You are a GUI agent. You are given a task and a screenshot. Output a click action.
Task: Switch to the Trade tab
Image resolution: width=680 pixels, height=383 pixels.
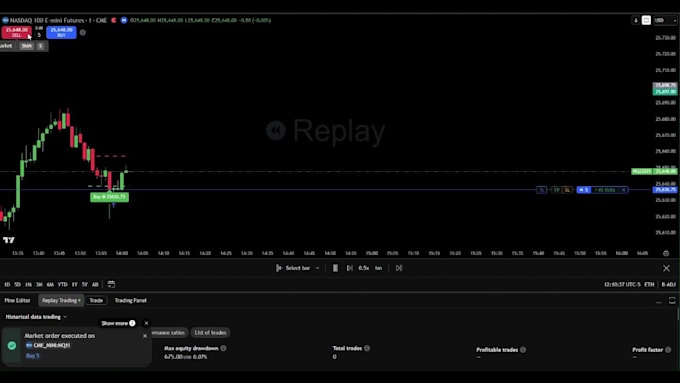tap(96, 300)
